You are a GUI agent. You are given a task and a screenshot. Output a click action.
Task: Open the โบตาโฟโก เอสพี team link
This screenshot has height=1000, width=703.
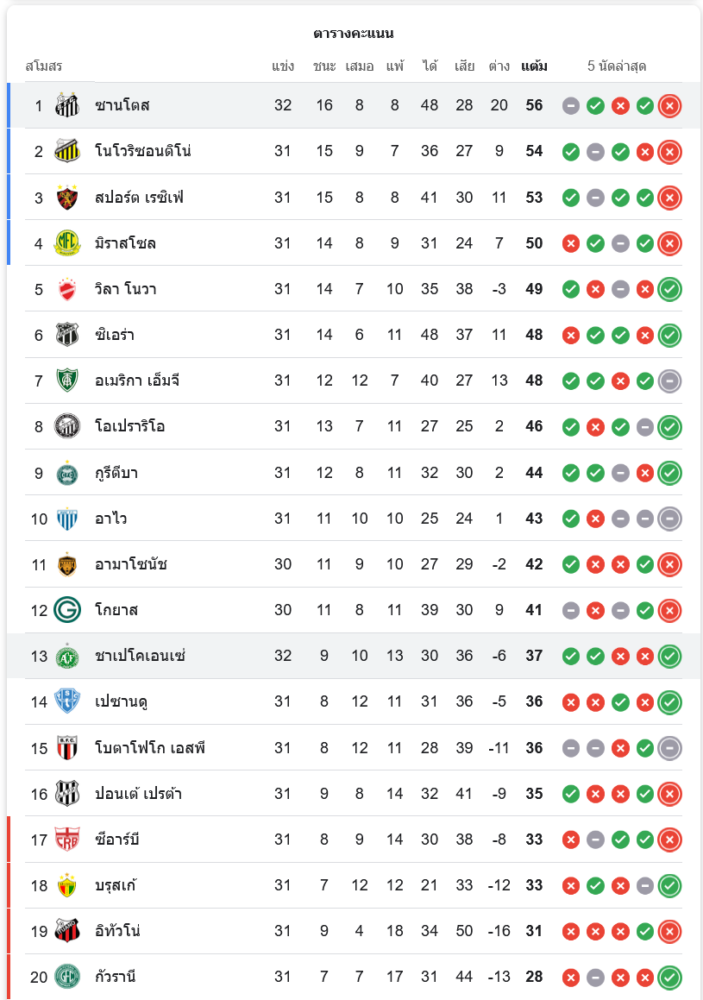pyautogui.click(x=150, y=748)
